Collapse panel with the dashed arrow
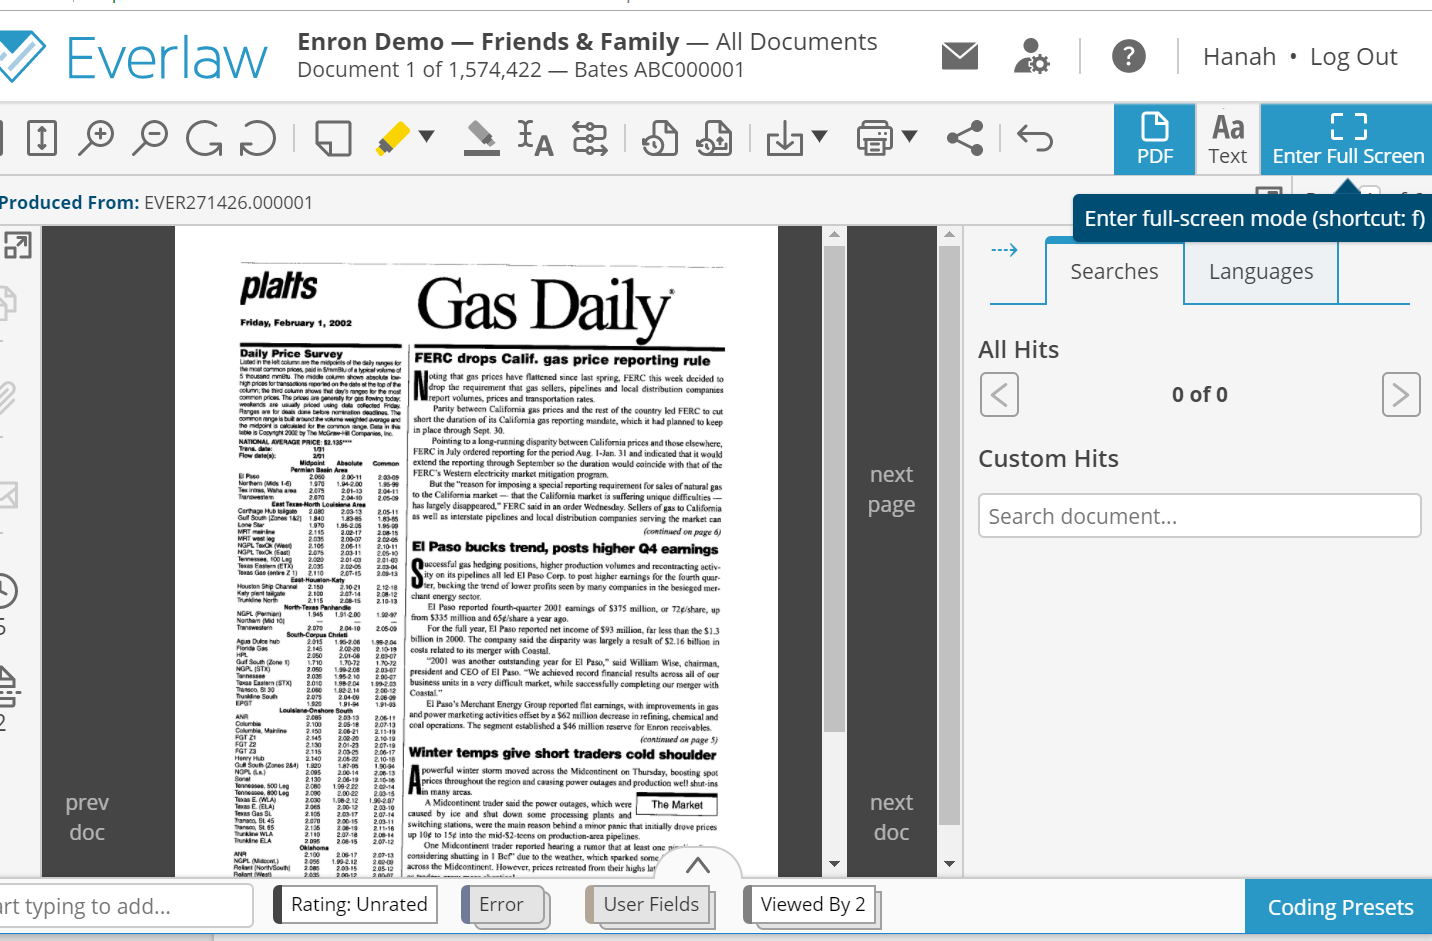The width and height of the screenshot is (1432, 941). point(1004,250)
